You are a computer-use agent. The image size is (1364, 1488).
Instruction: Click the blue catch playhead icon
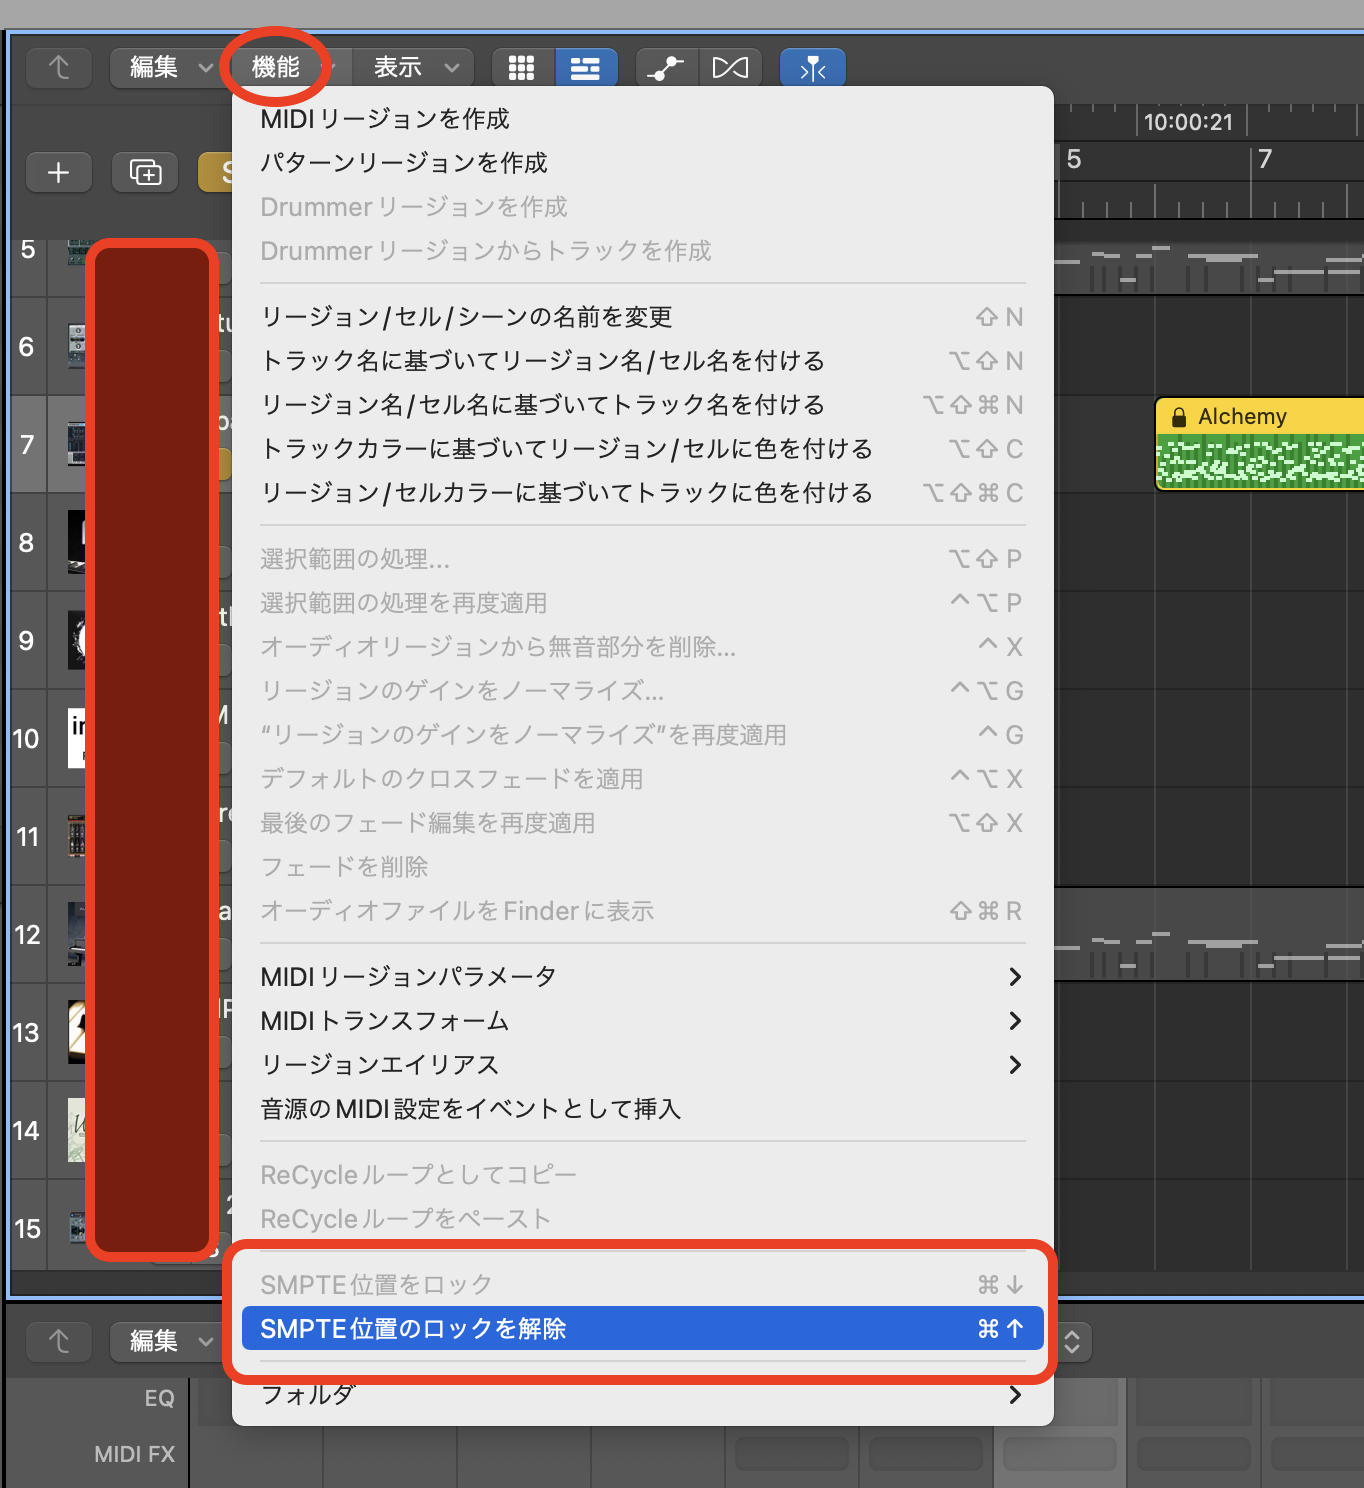point(812,68)
